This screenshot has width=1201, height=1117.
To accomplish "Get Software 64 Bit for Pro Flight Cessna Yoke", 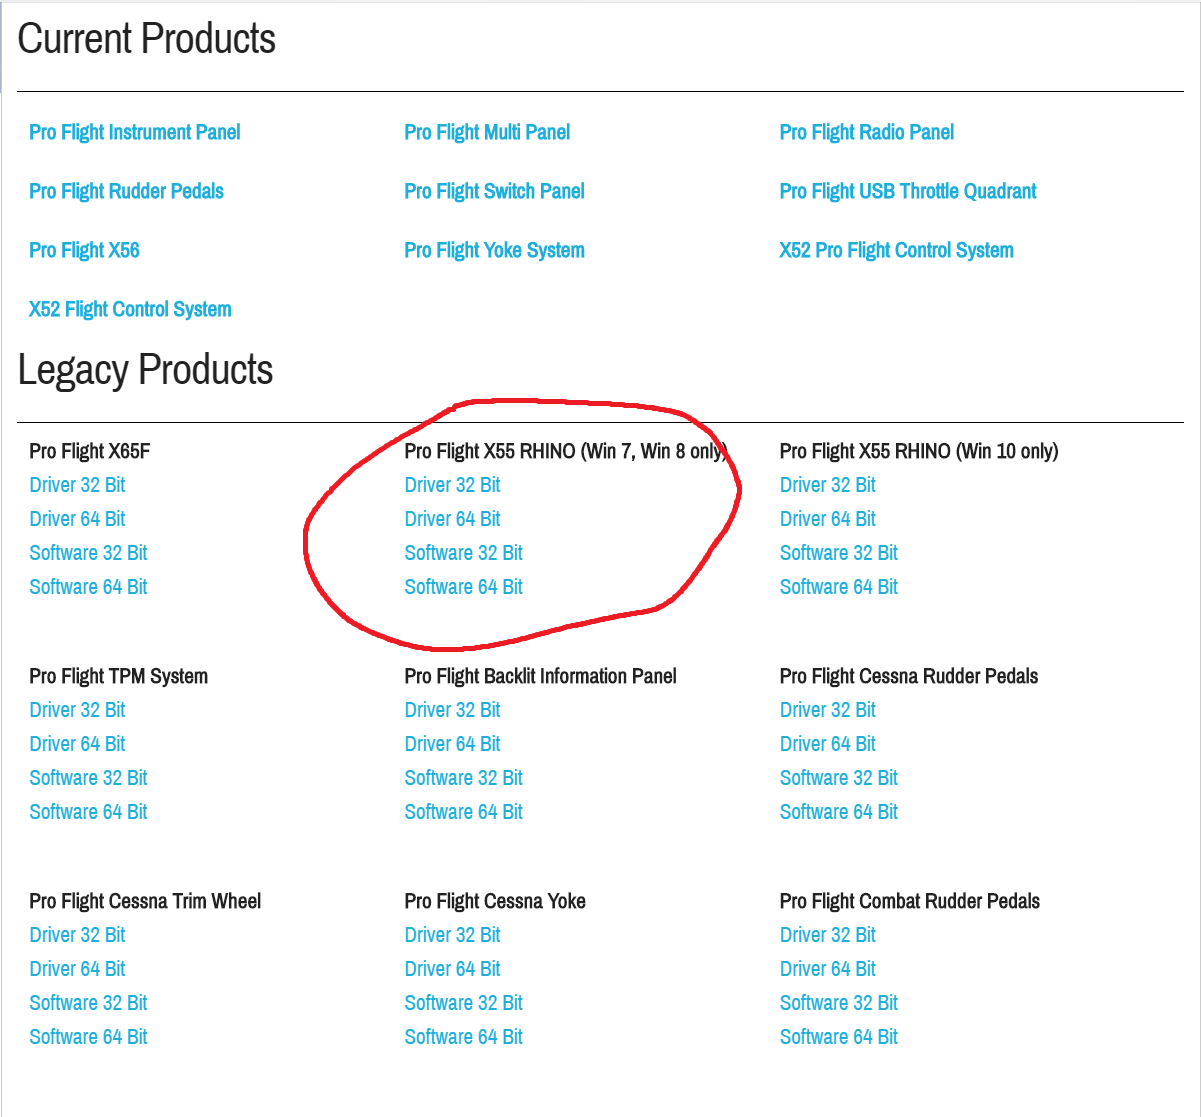I will click(x=463, y=1037).
